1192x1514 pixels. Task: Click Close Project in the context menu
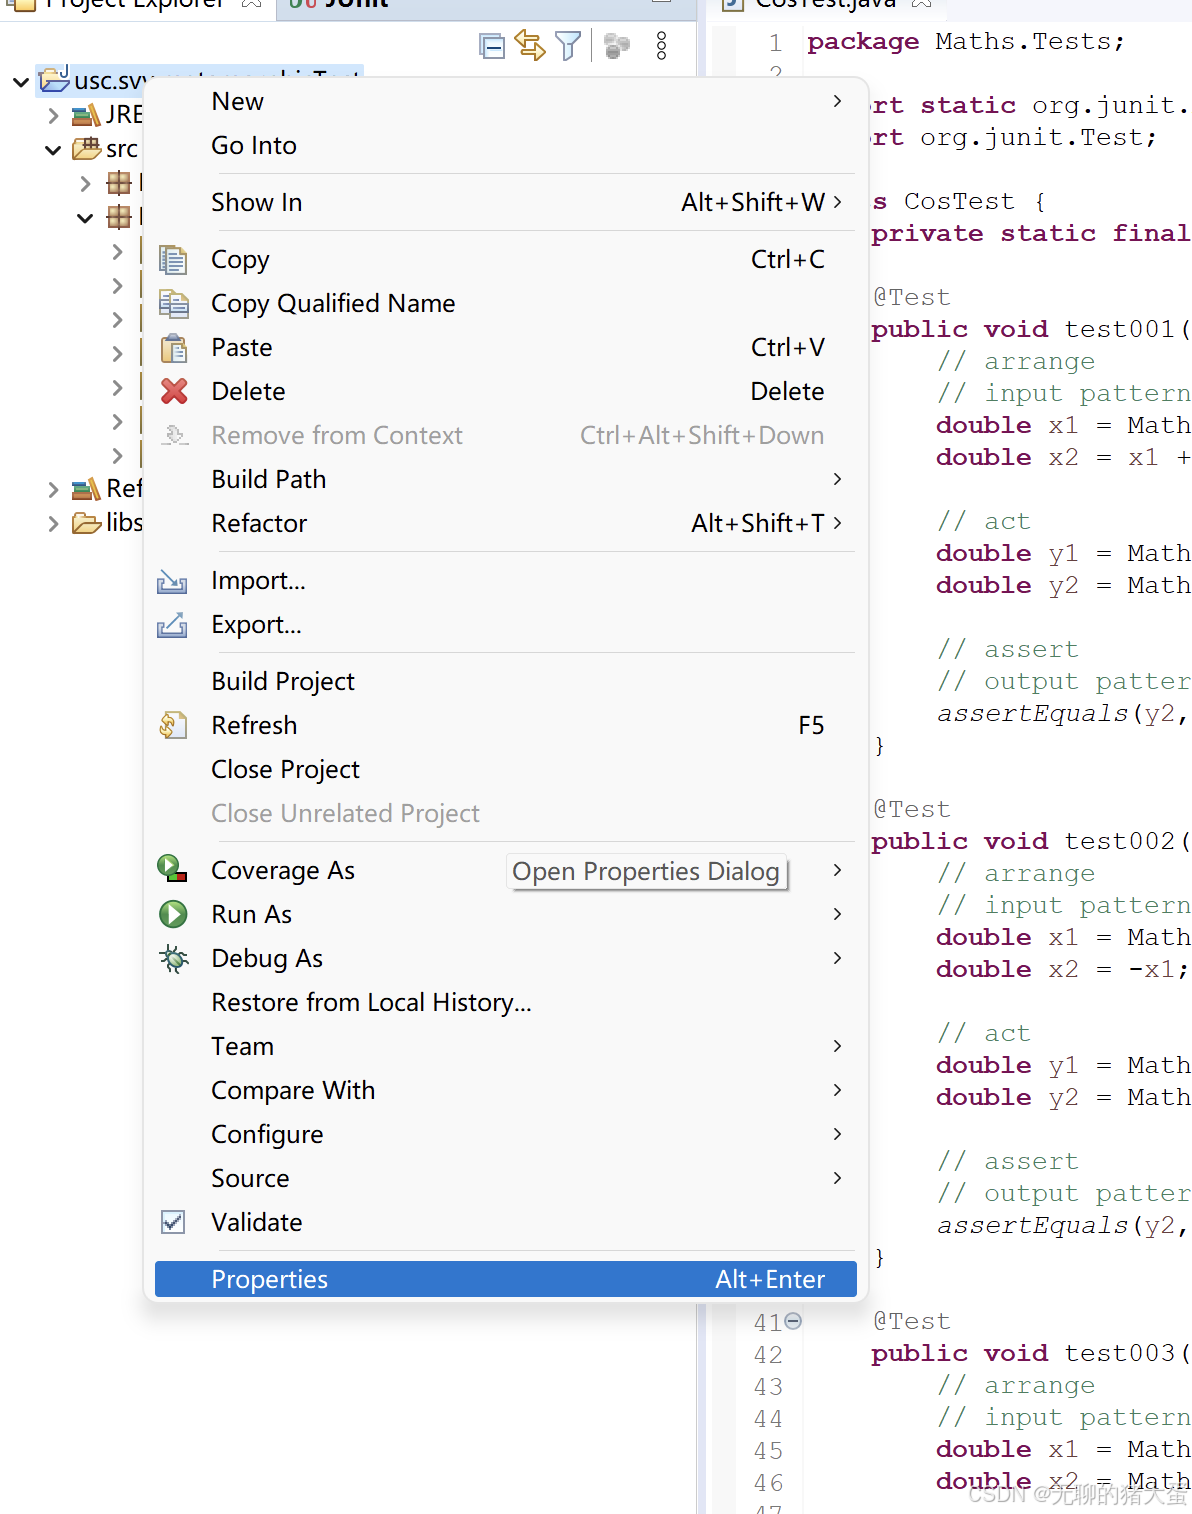285,769
